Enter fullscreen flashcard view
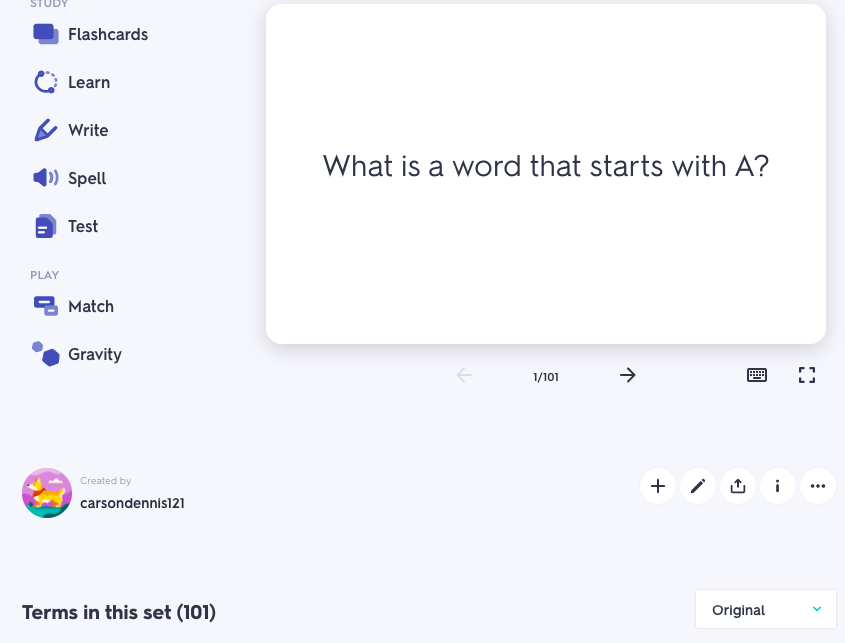 807,375
